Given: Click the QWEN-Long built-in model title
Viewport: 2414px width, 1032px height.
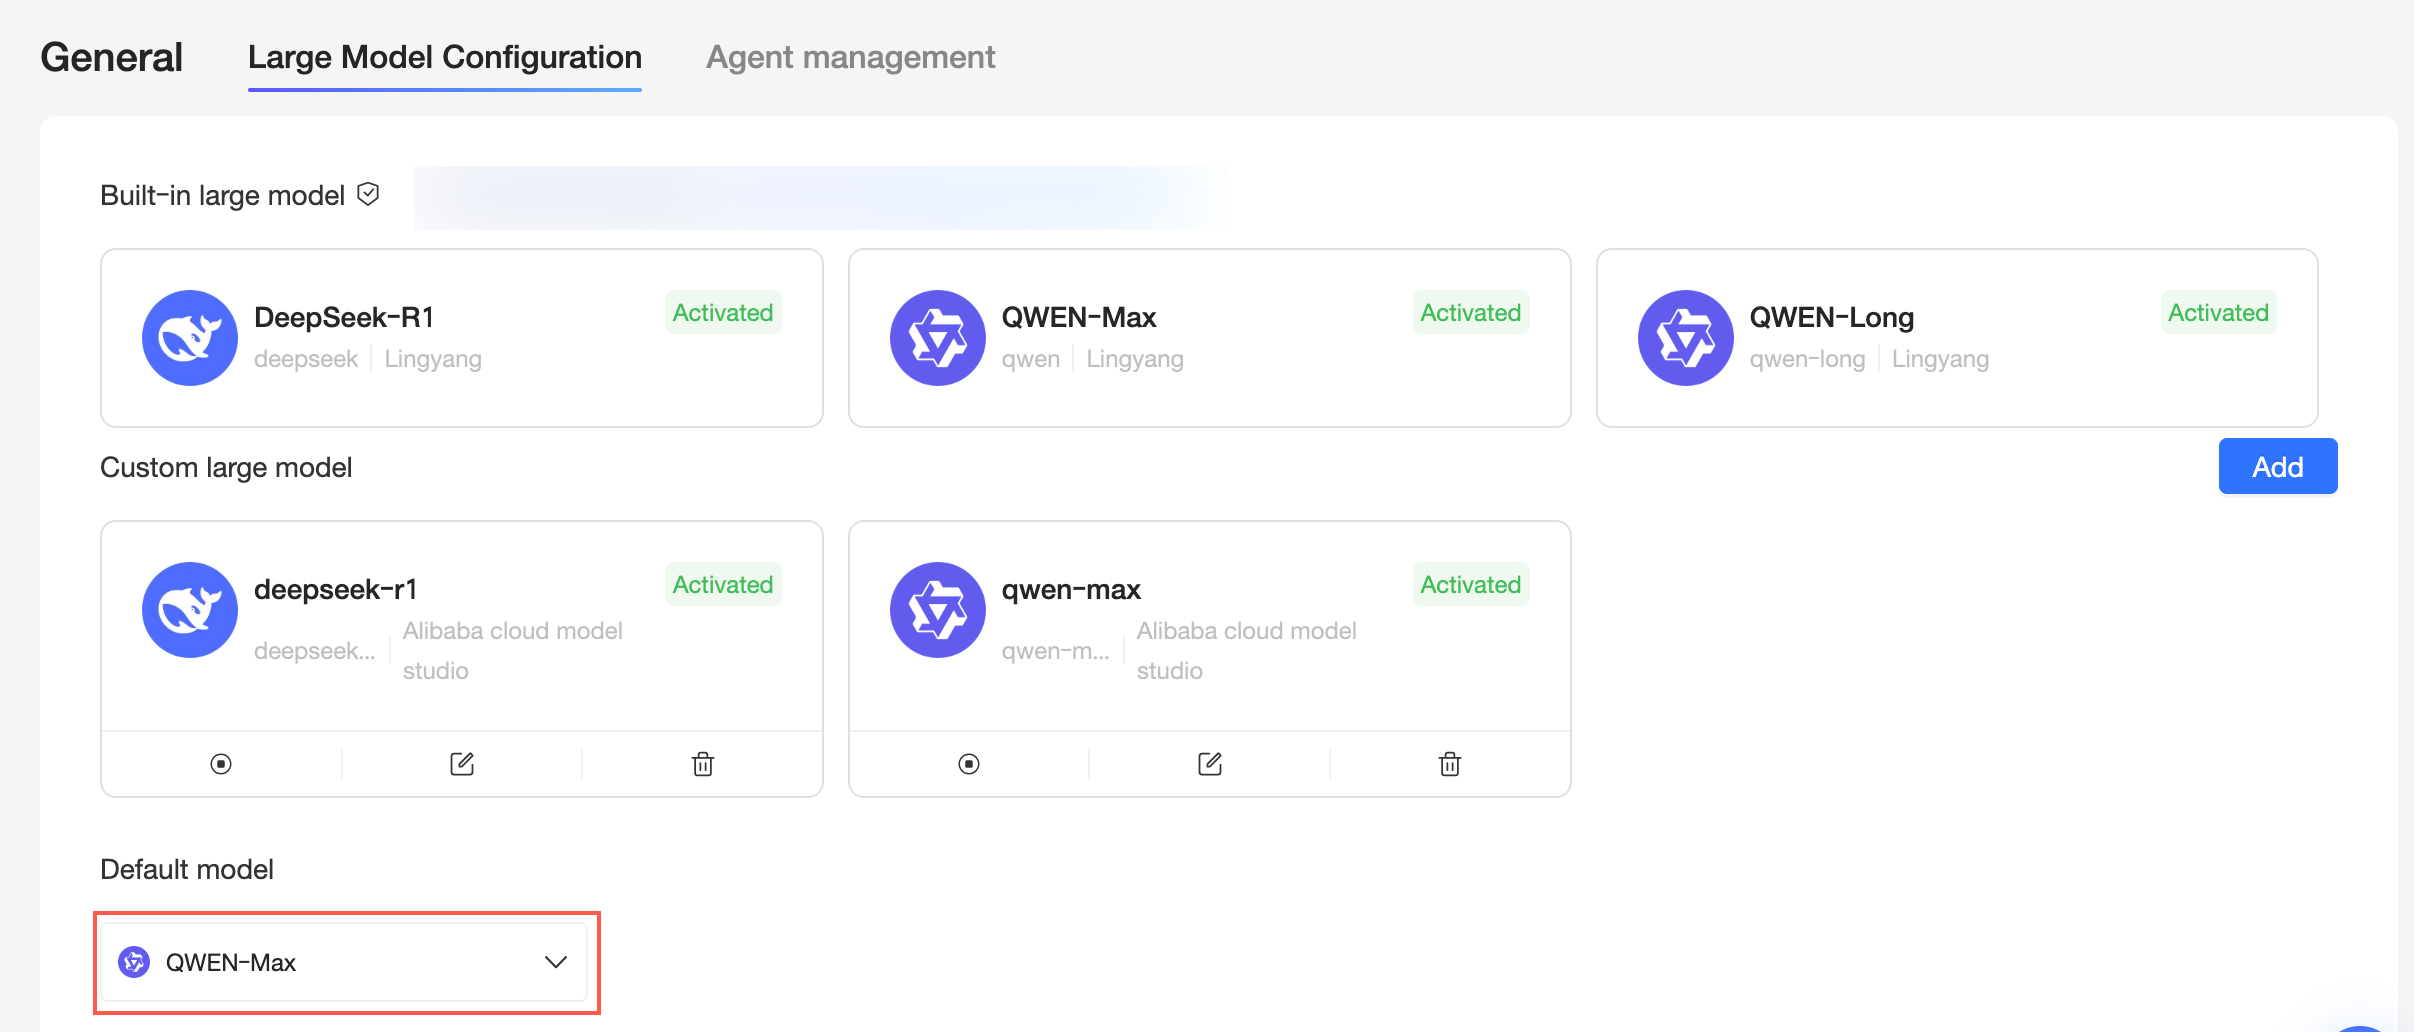Looking at the screenshot, I should pyautogui.click(x=1832, y=317).
